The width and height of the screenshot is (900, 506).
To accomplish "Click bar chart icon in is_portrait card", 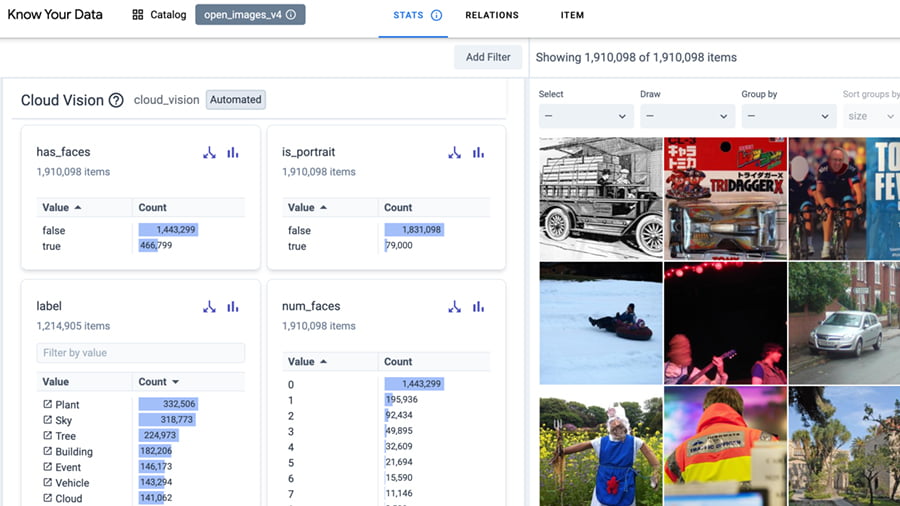I will (x=478, y=153).
